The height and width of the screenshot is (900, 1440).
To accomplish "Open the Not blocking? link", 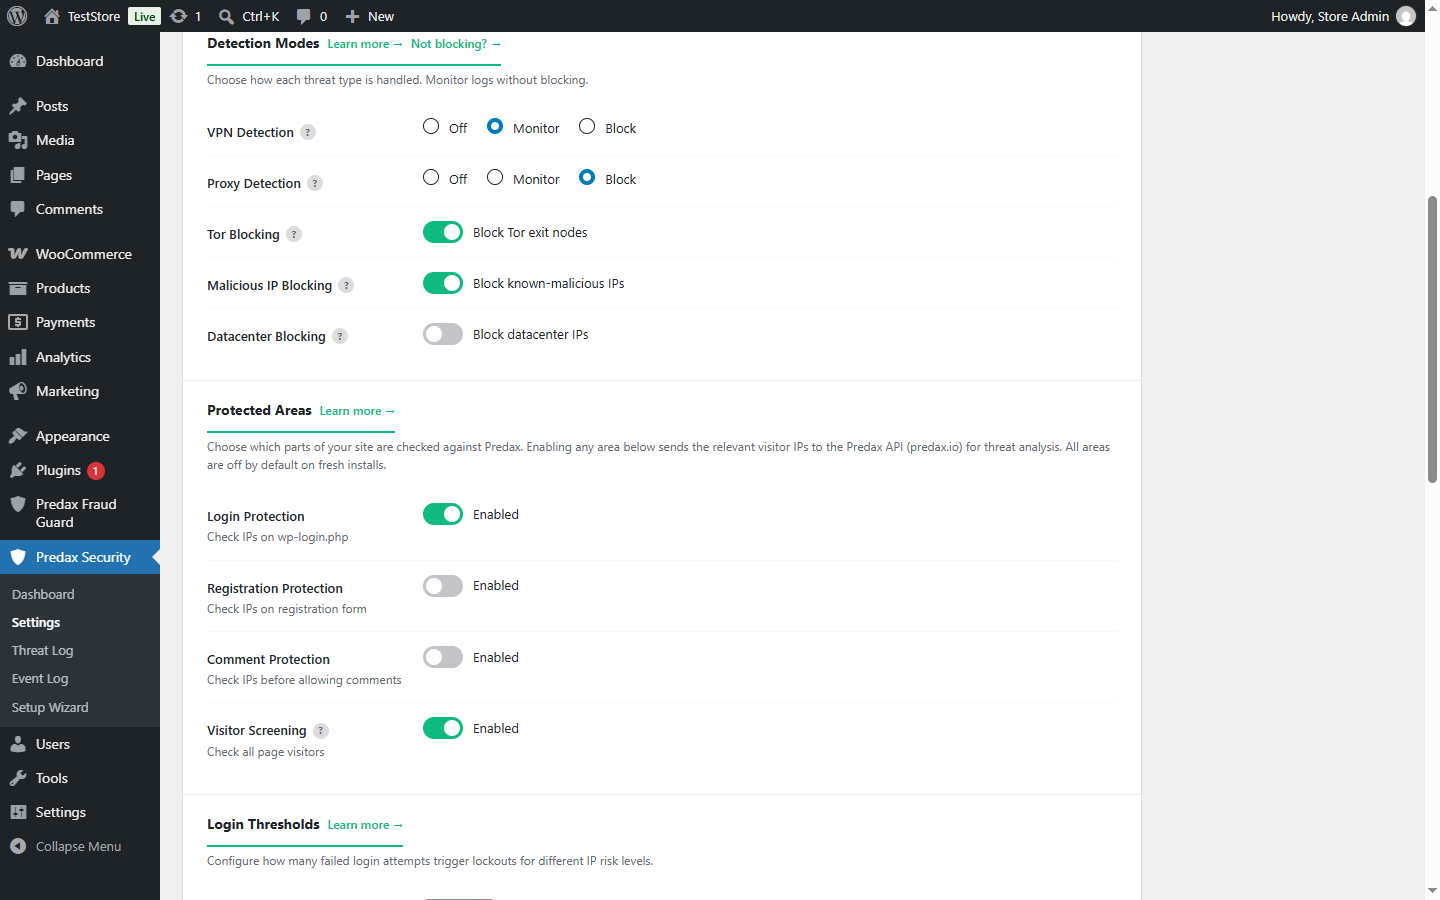I will click(x=456, y=44).
